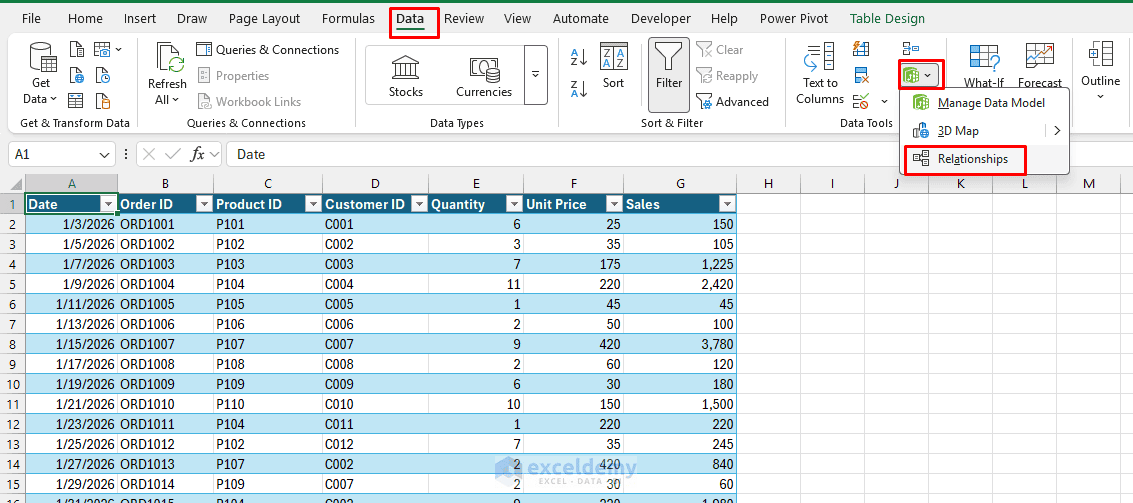Image resolution: width=1133 pixels, height=503 pixels.
Task: Switch to the Insert tab
Action: coord(139,19)
